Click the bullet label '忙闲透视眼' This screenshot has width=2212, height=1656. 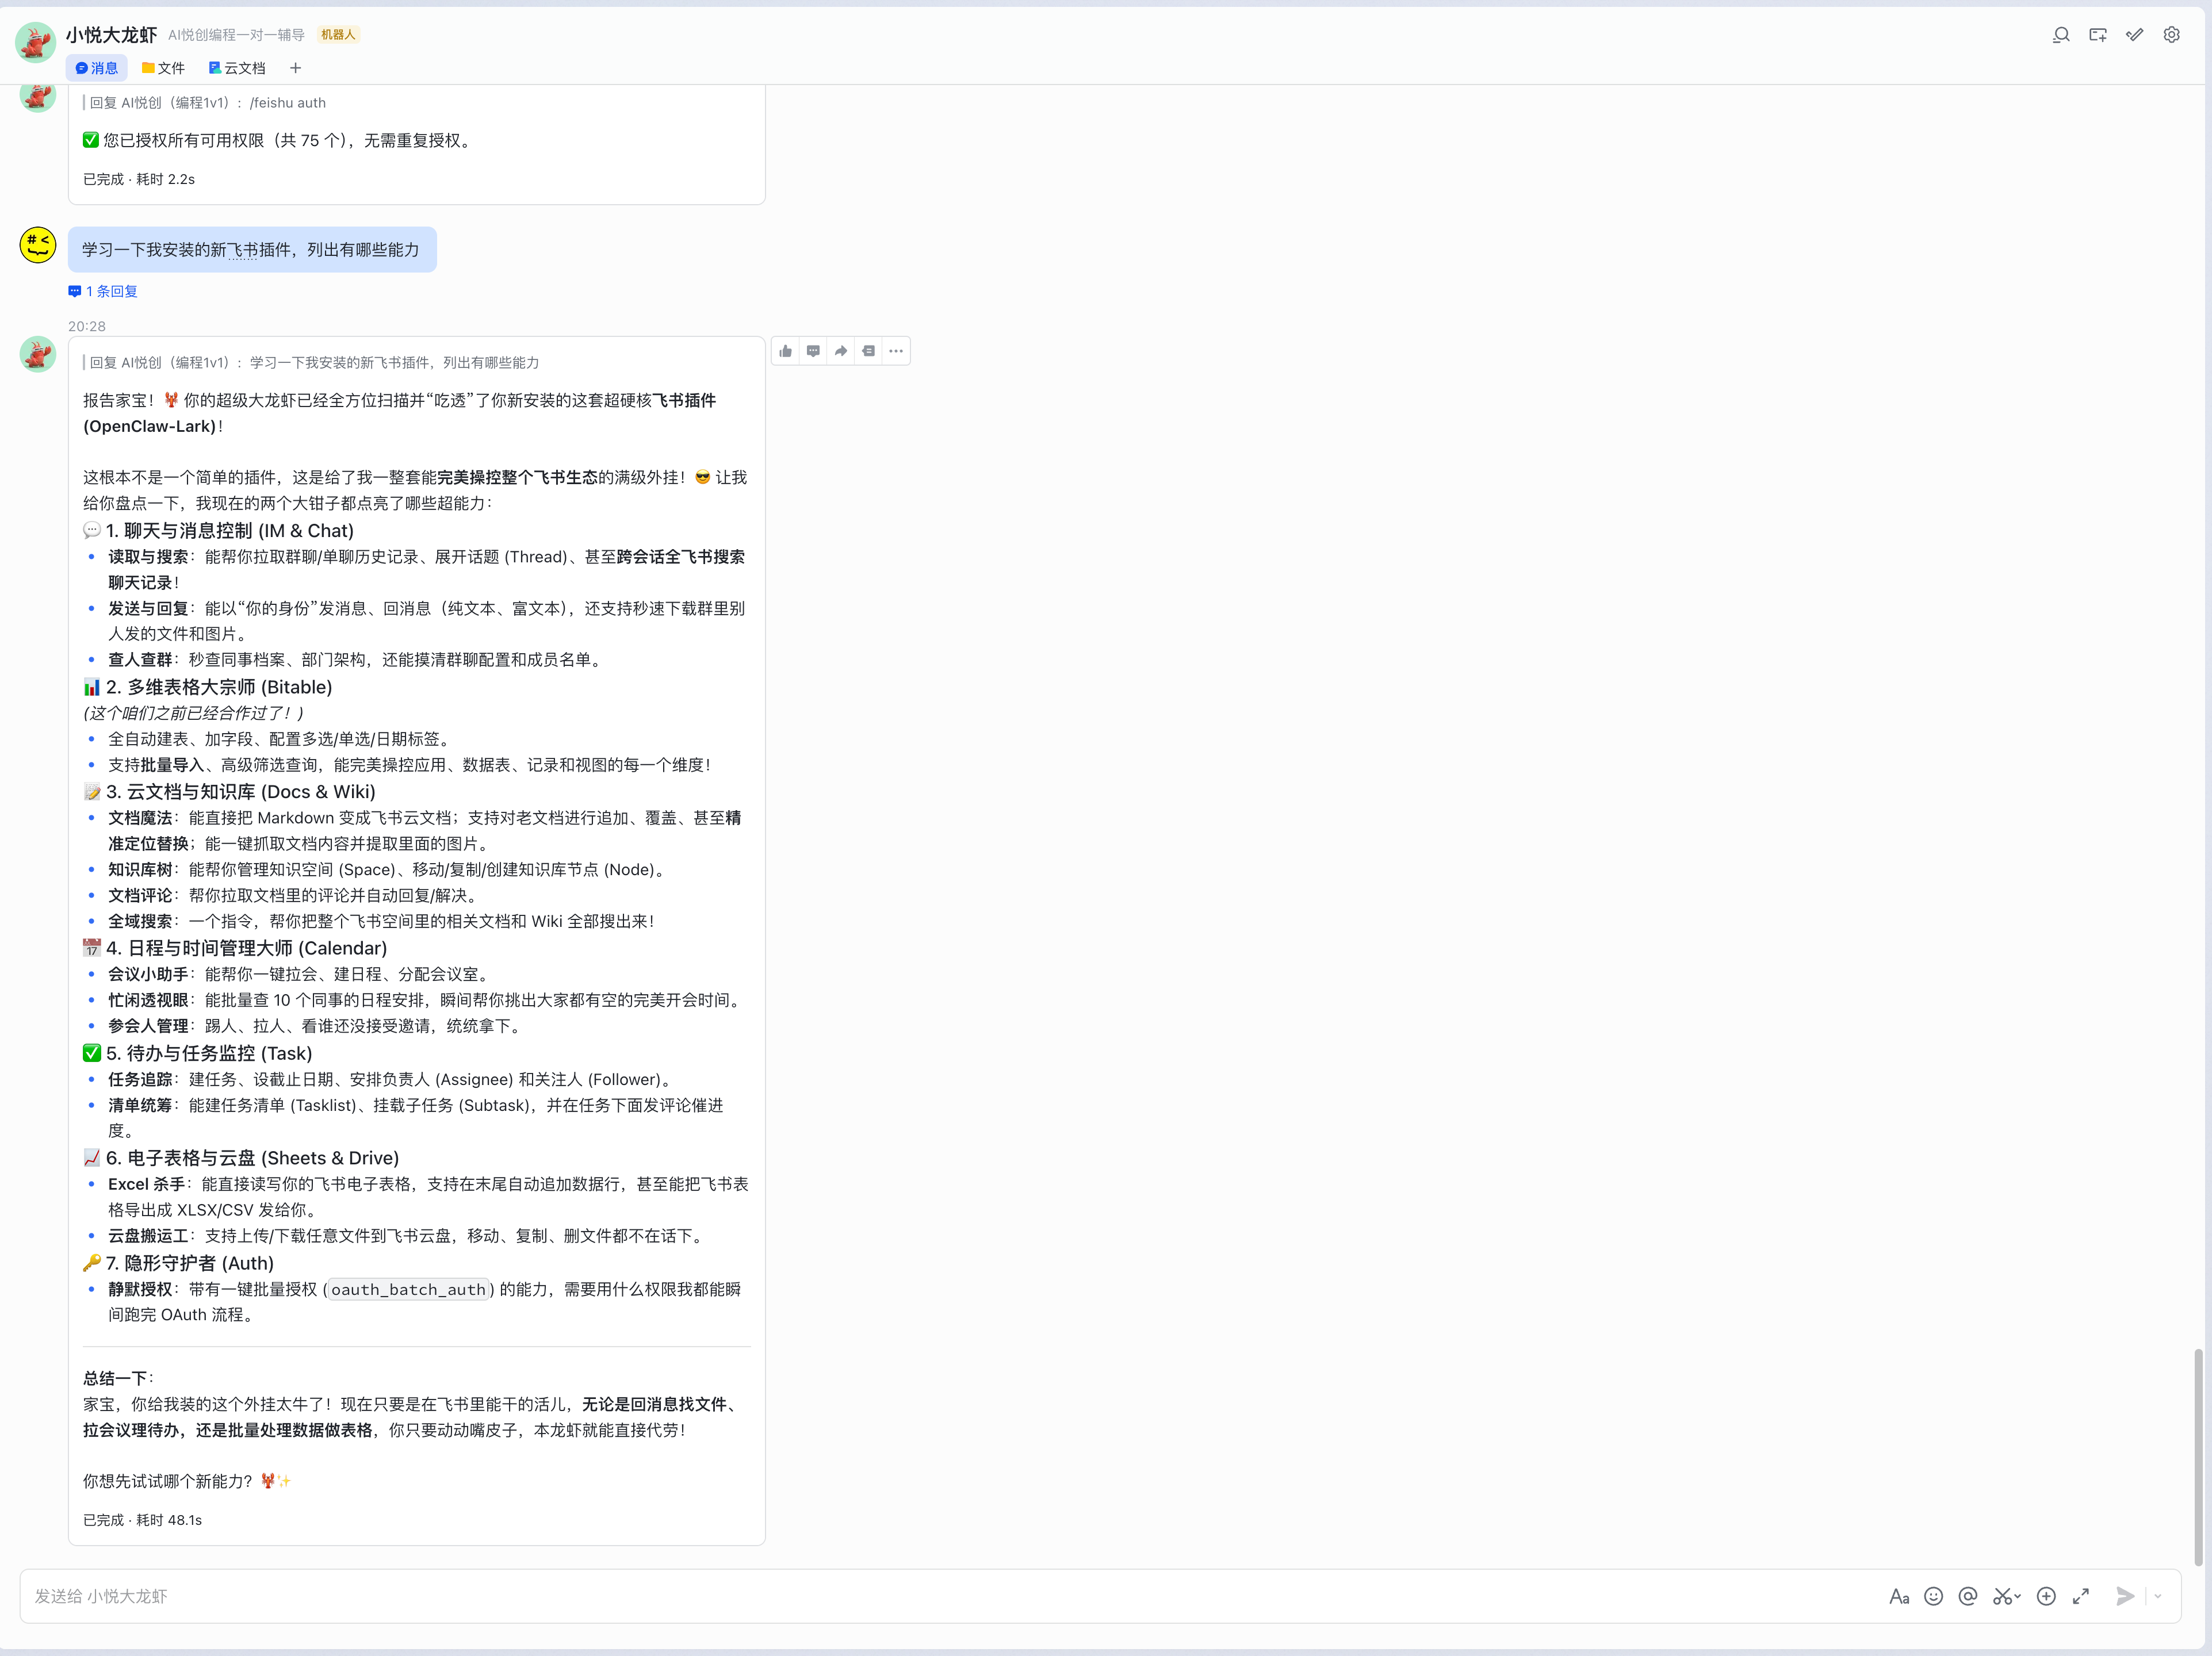148,1000
